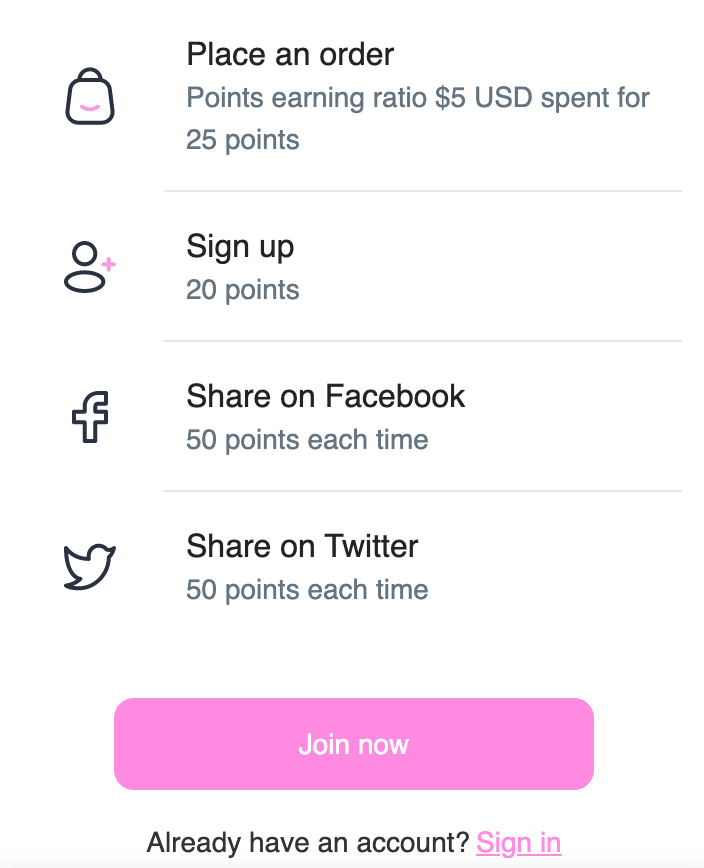
Task: Click the 25 points text line
Action: [243, 140]
